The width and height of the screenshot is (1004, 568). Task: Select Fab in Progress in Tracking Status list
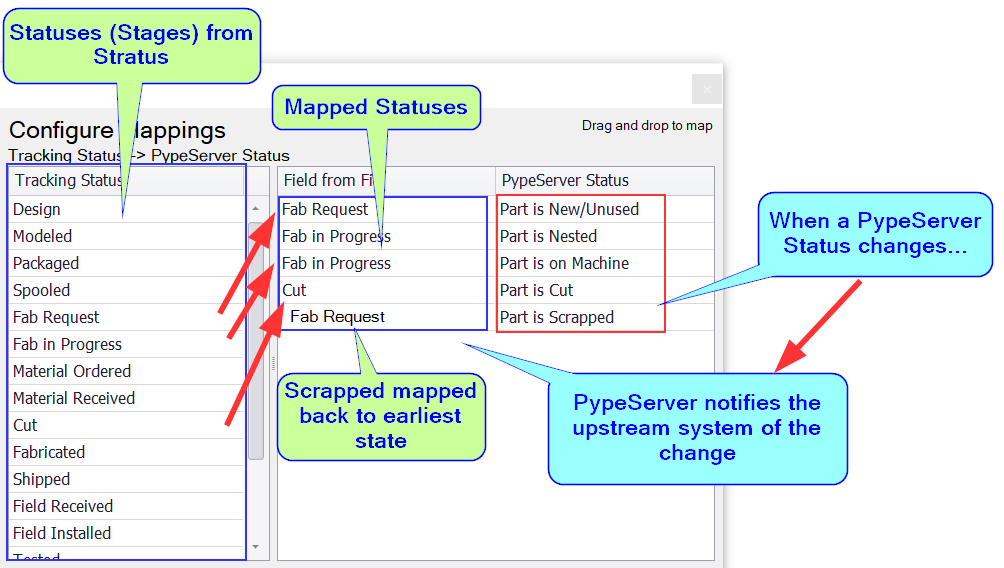click(x=127, y=344)
